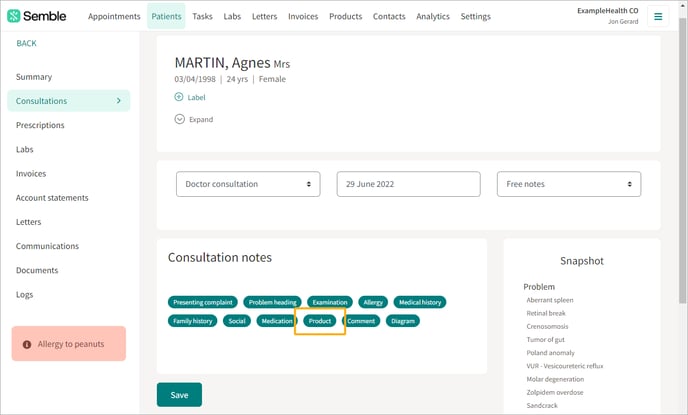The height and width of the screenshot is (415, 688).
Task: Click the Semble logo icon
Action: (14, 16)
